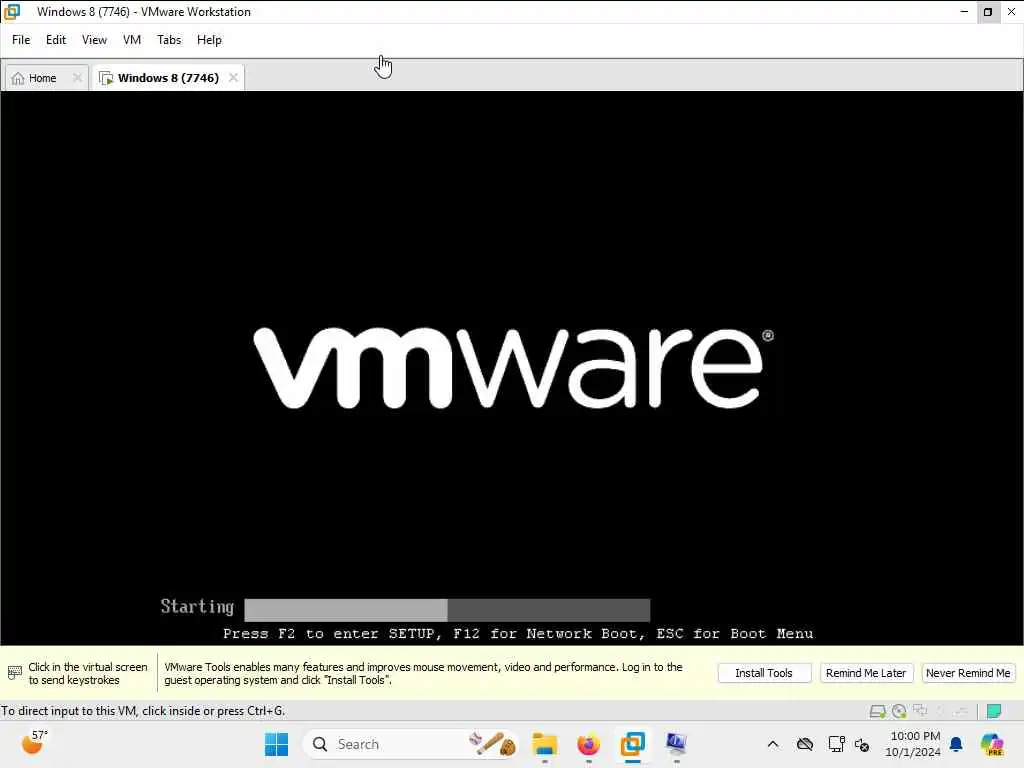Click the muted volume tray icon
The width and height of the screenshot is (1024, 768).
[x=862, y=744]
